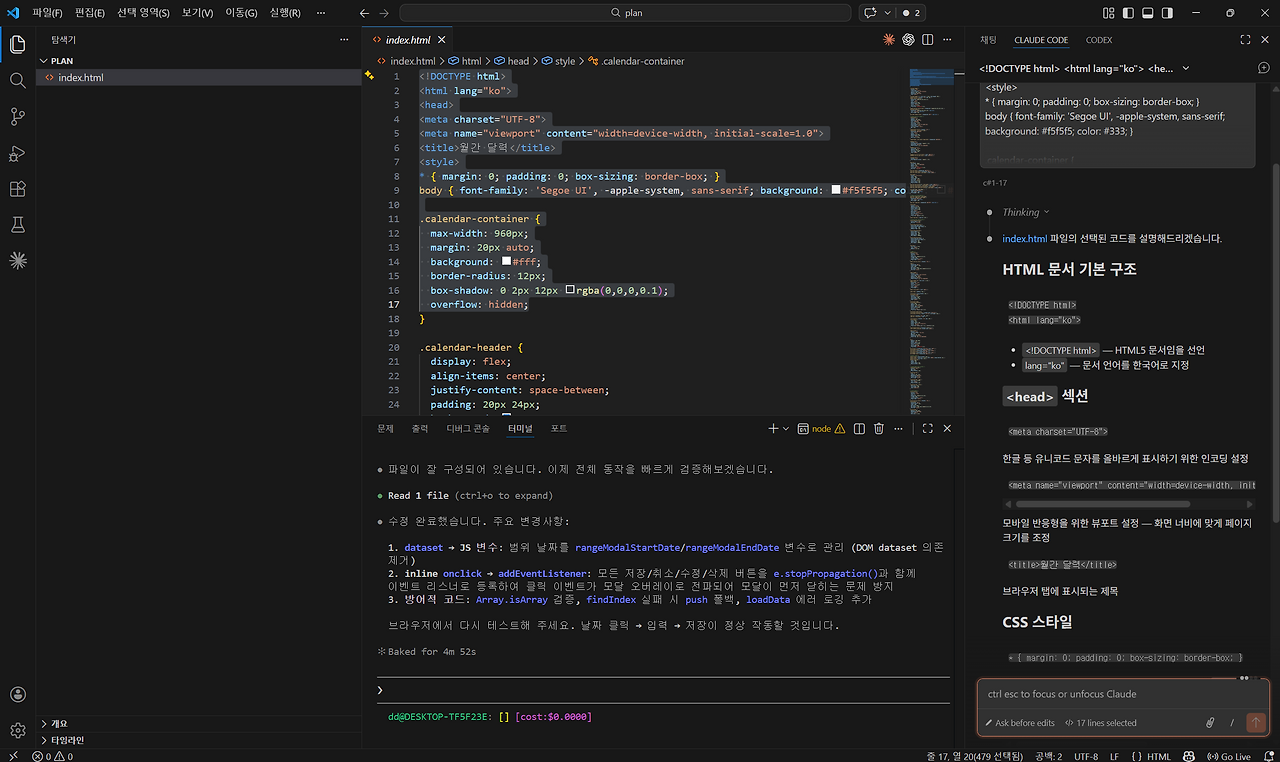This screenshot has height=762, width=1280.
Task: Click the Go Live status bar button
Action: (x=1229, y=757)
